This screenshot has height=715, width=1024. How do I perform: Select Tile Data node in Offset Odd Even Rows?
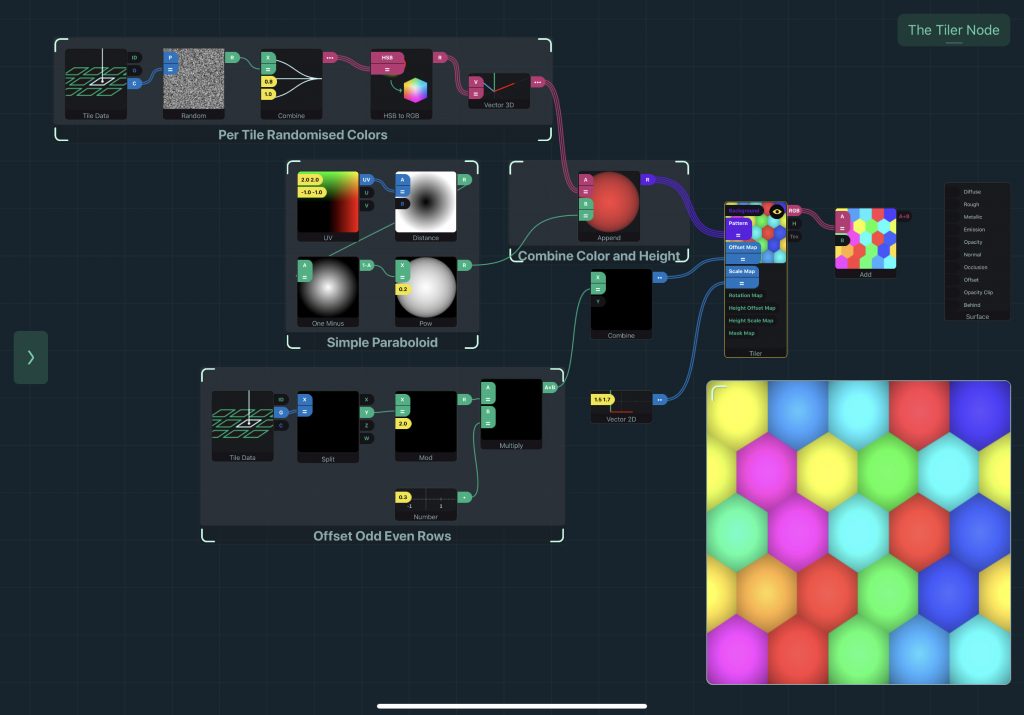pyautogui.click(x=242, y=426)
